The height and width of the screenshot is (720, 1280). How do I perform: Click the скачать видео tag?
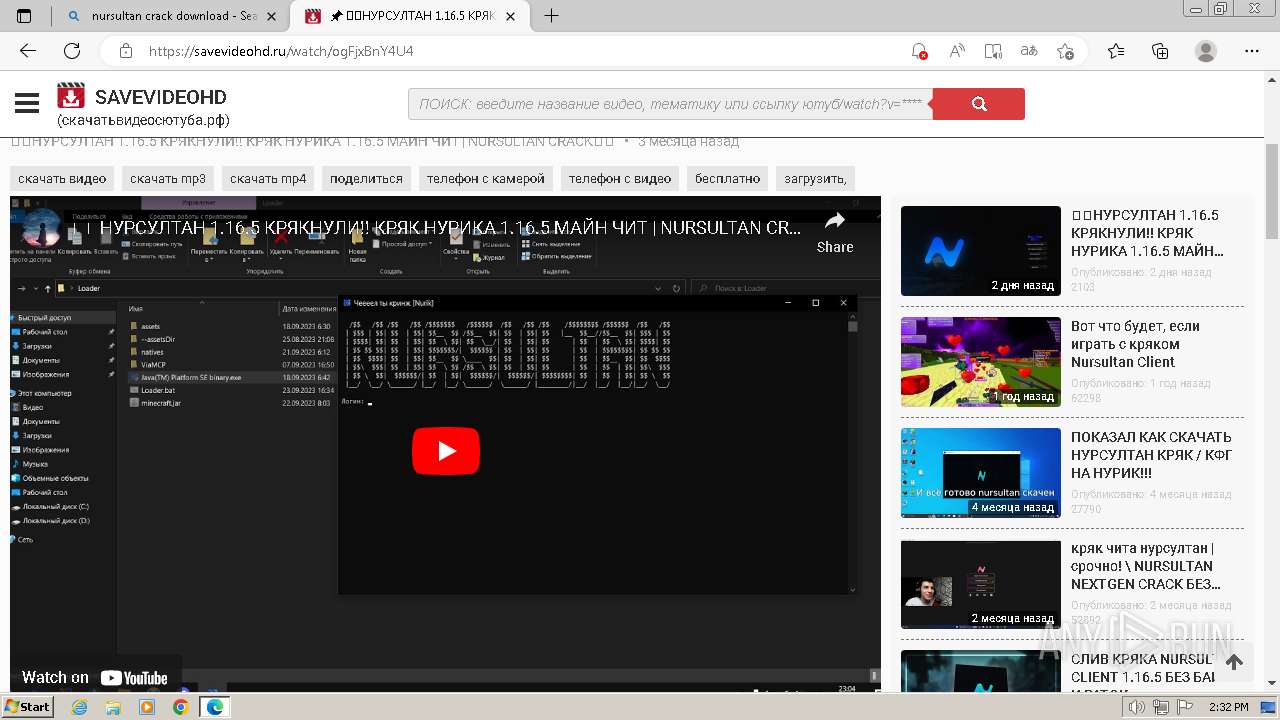[62, 178]
